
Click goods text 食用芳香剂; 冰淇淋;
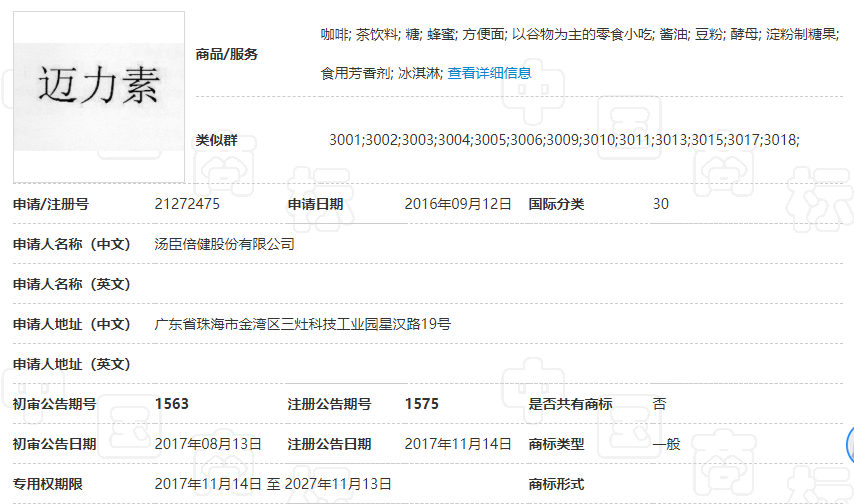pyautogui.click(x=382, y=74)
